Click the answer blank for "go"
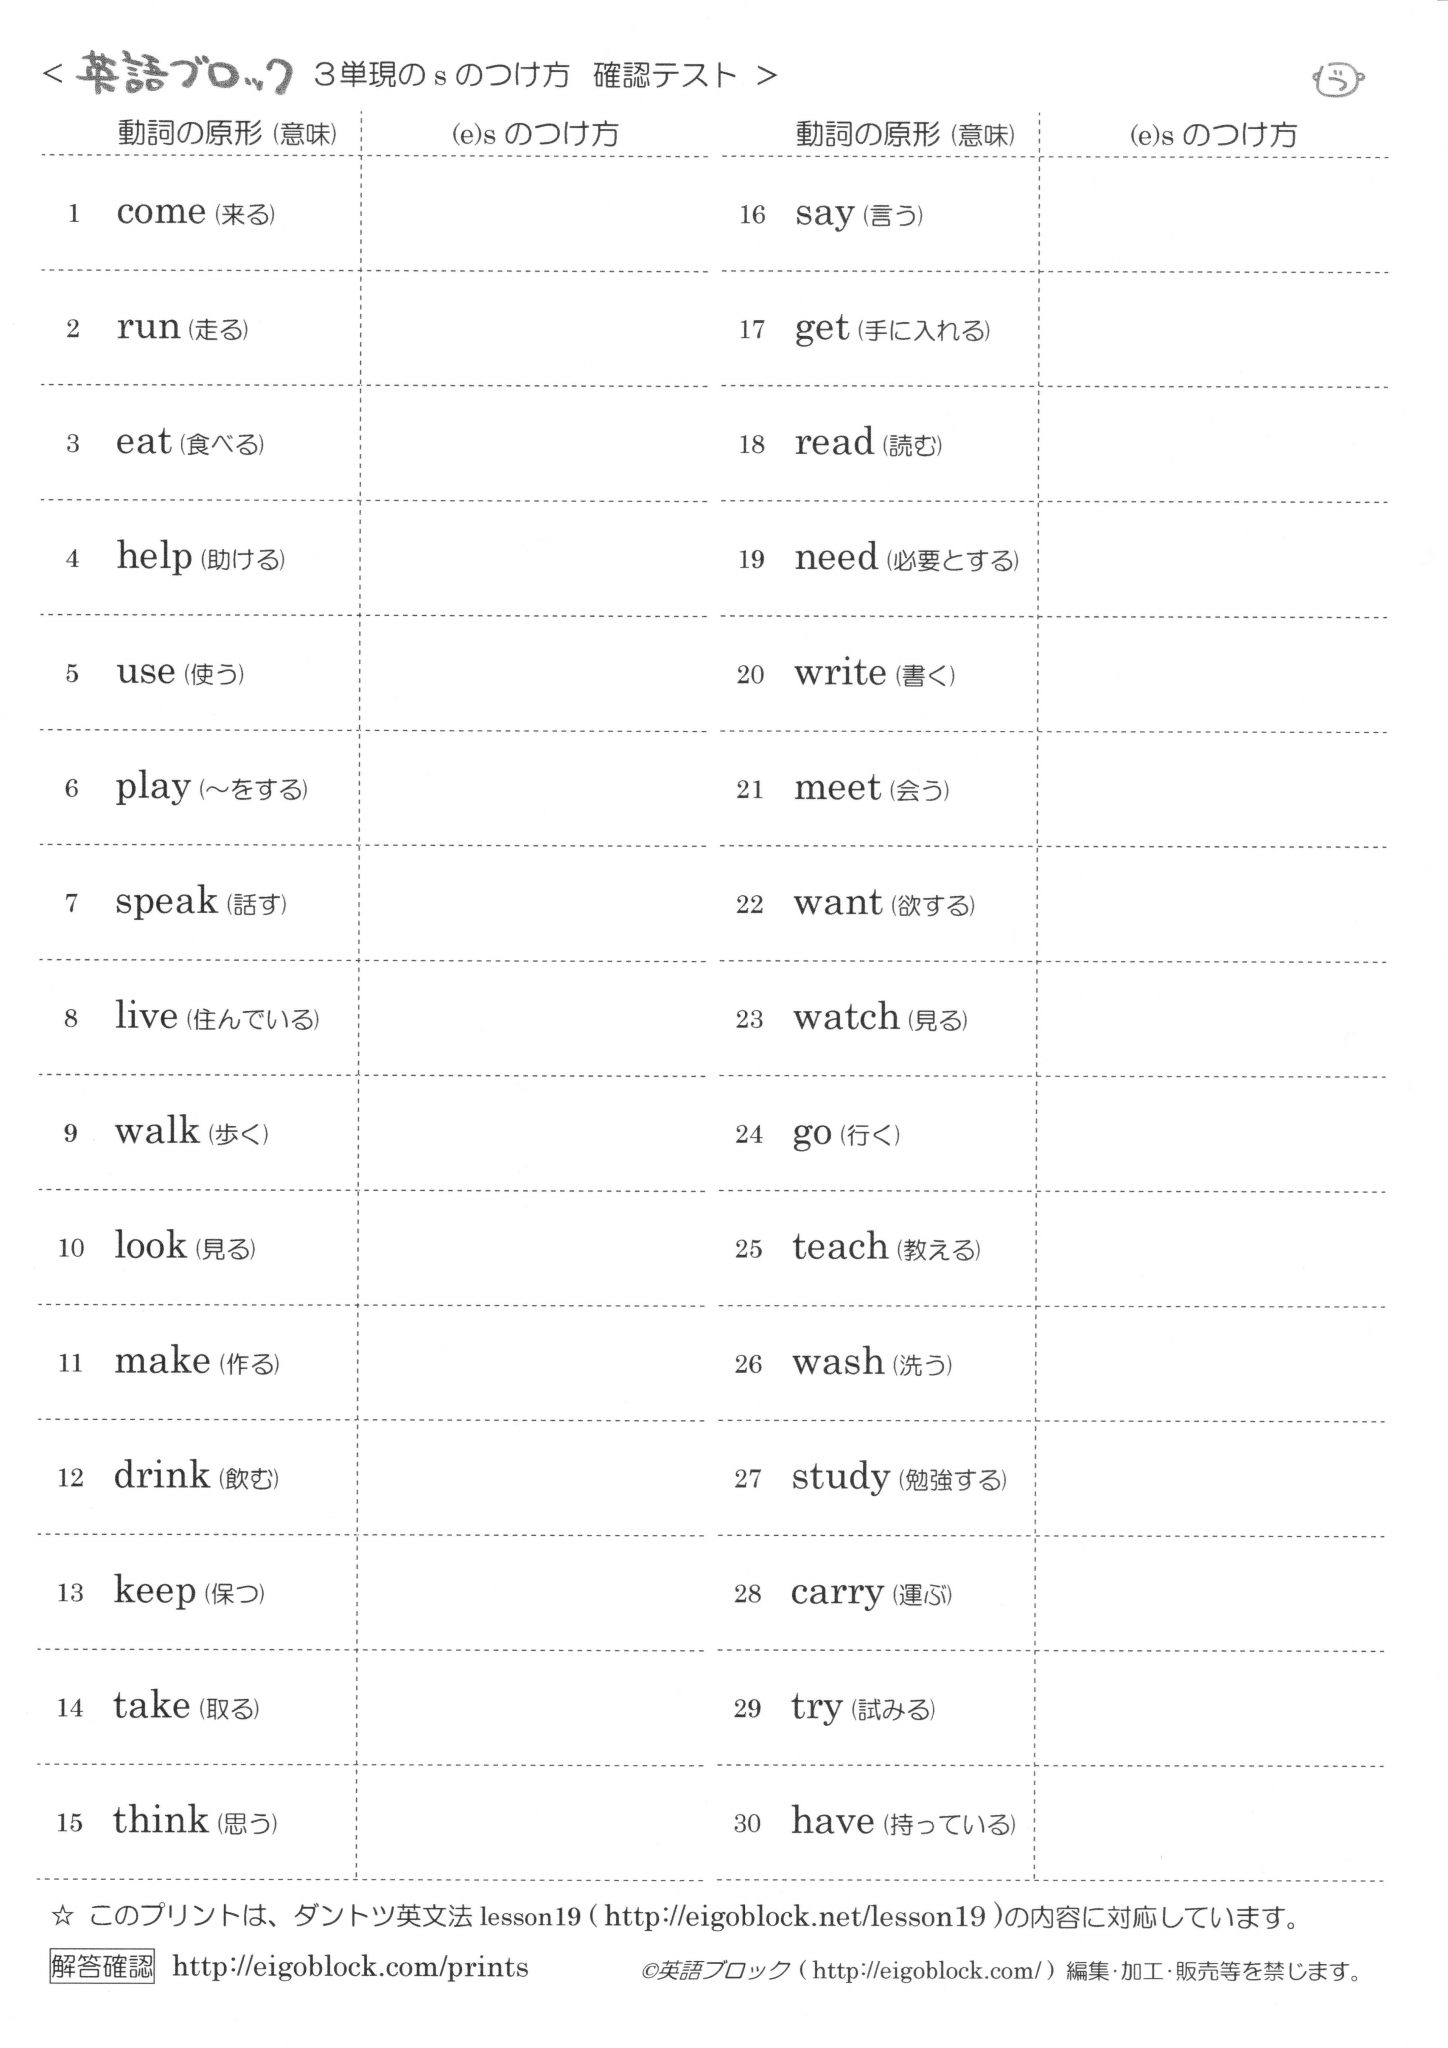Viewport: 1448px width, 2048px height. click(x=1212, y=1134)
